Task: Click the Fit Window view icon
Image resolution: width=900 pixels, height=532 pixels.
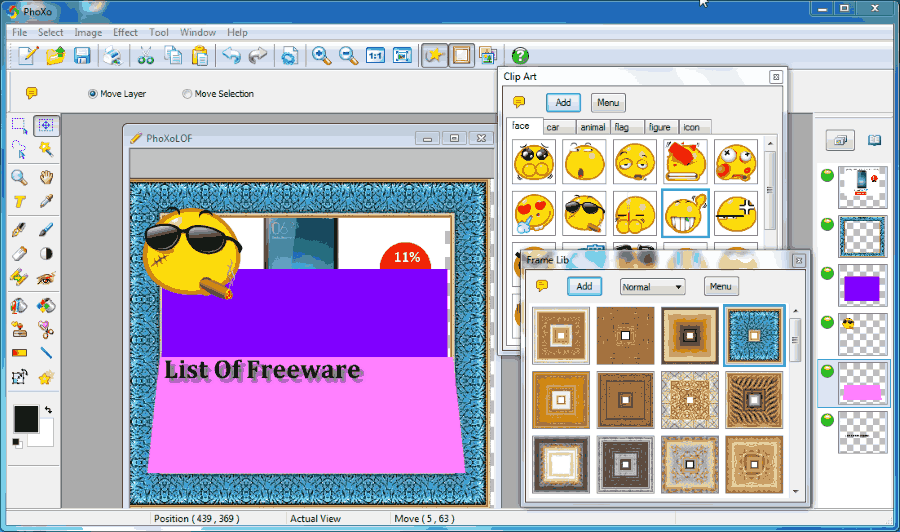Action: (402, 56)
